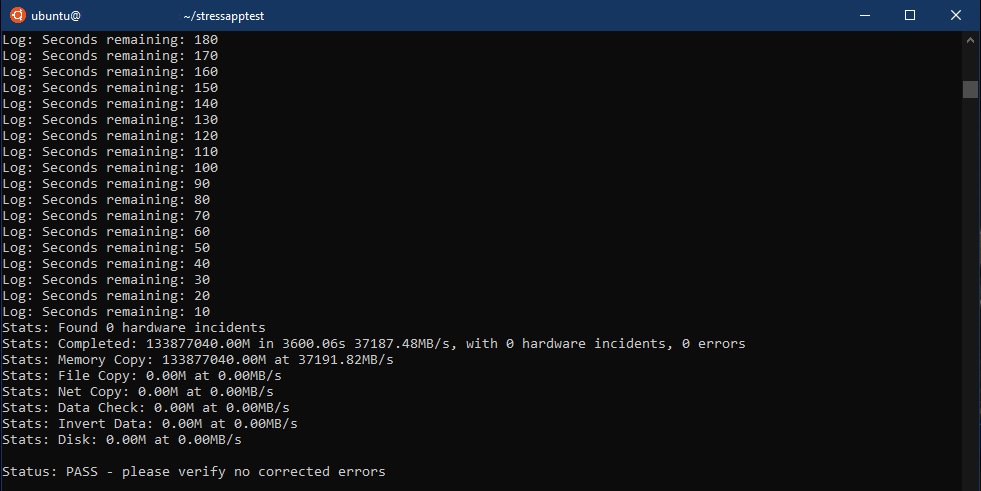981x491 pixels.
Task: Click the 'Memory Copy' stats line
Action: click(198, 360)
